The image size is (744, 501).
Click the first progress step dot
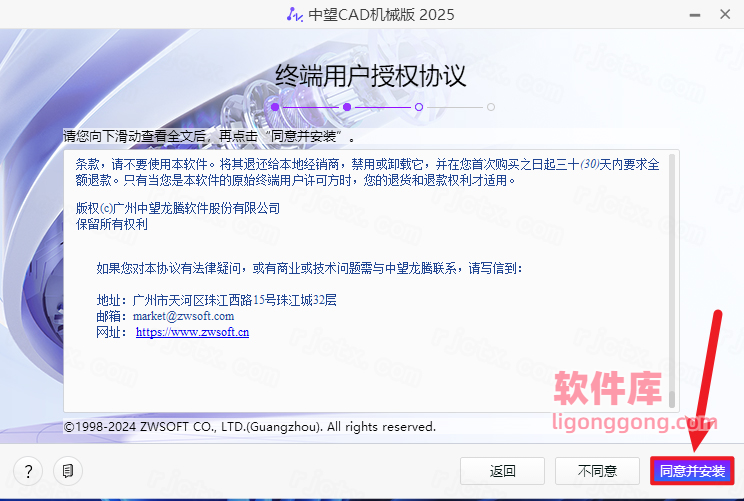[x=275, y=107]
